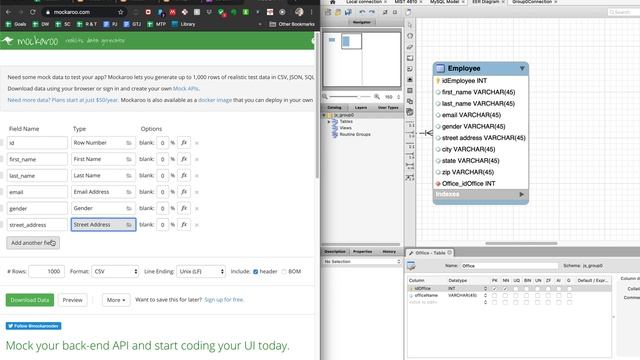Select the new layer tool in diagram toolbar

coord(410,58)
